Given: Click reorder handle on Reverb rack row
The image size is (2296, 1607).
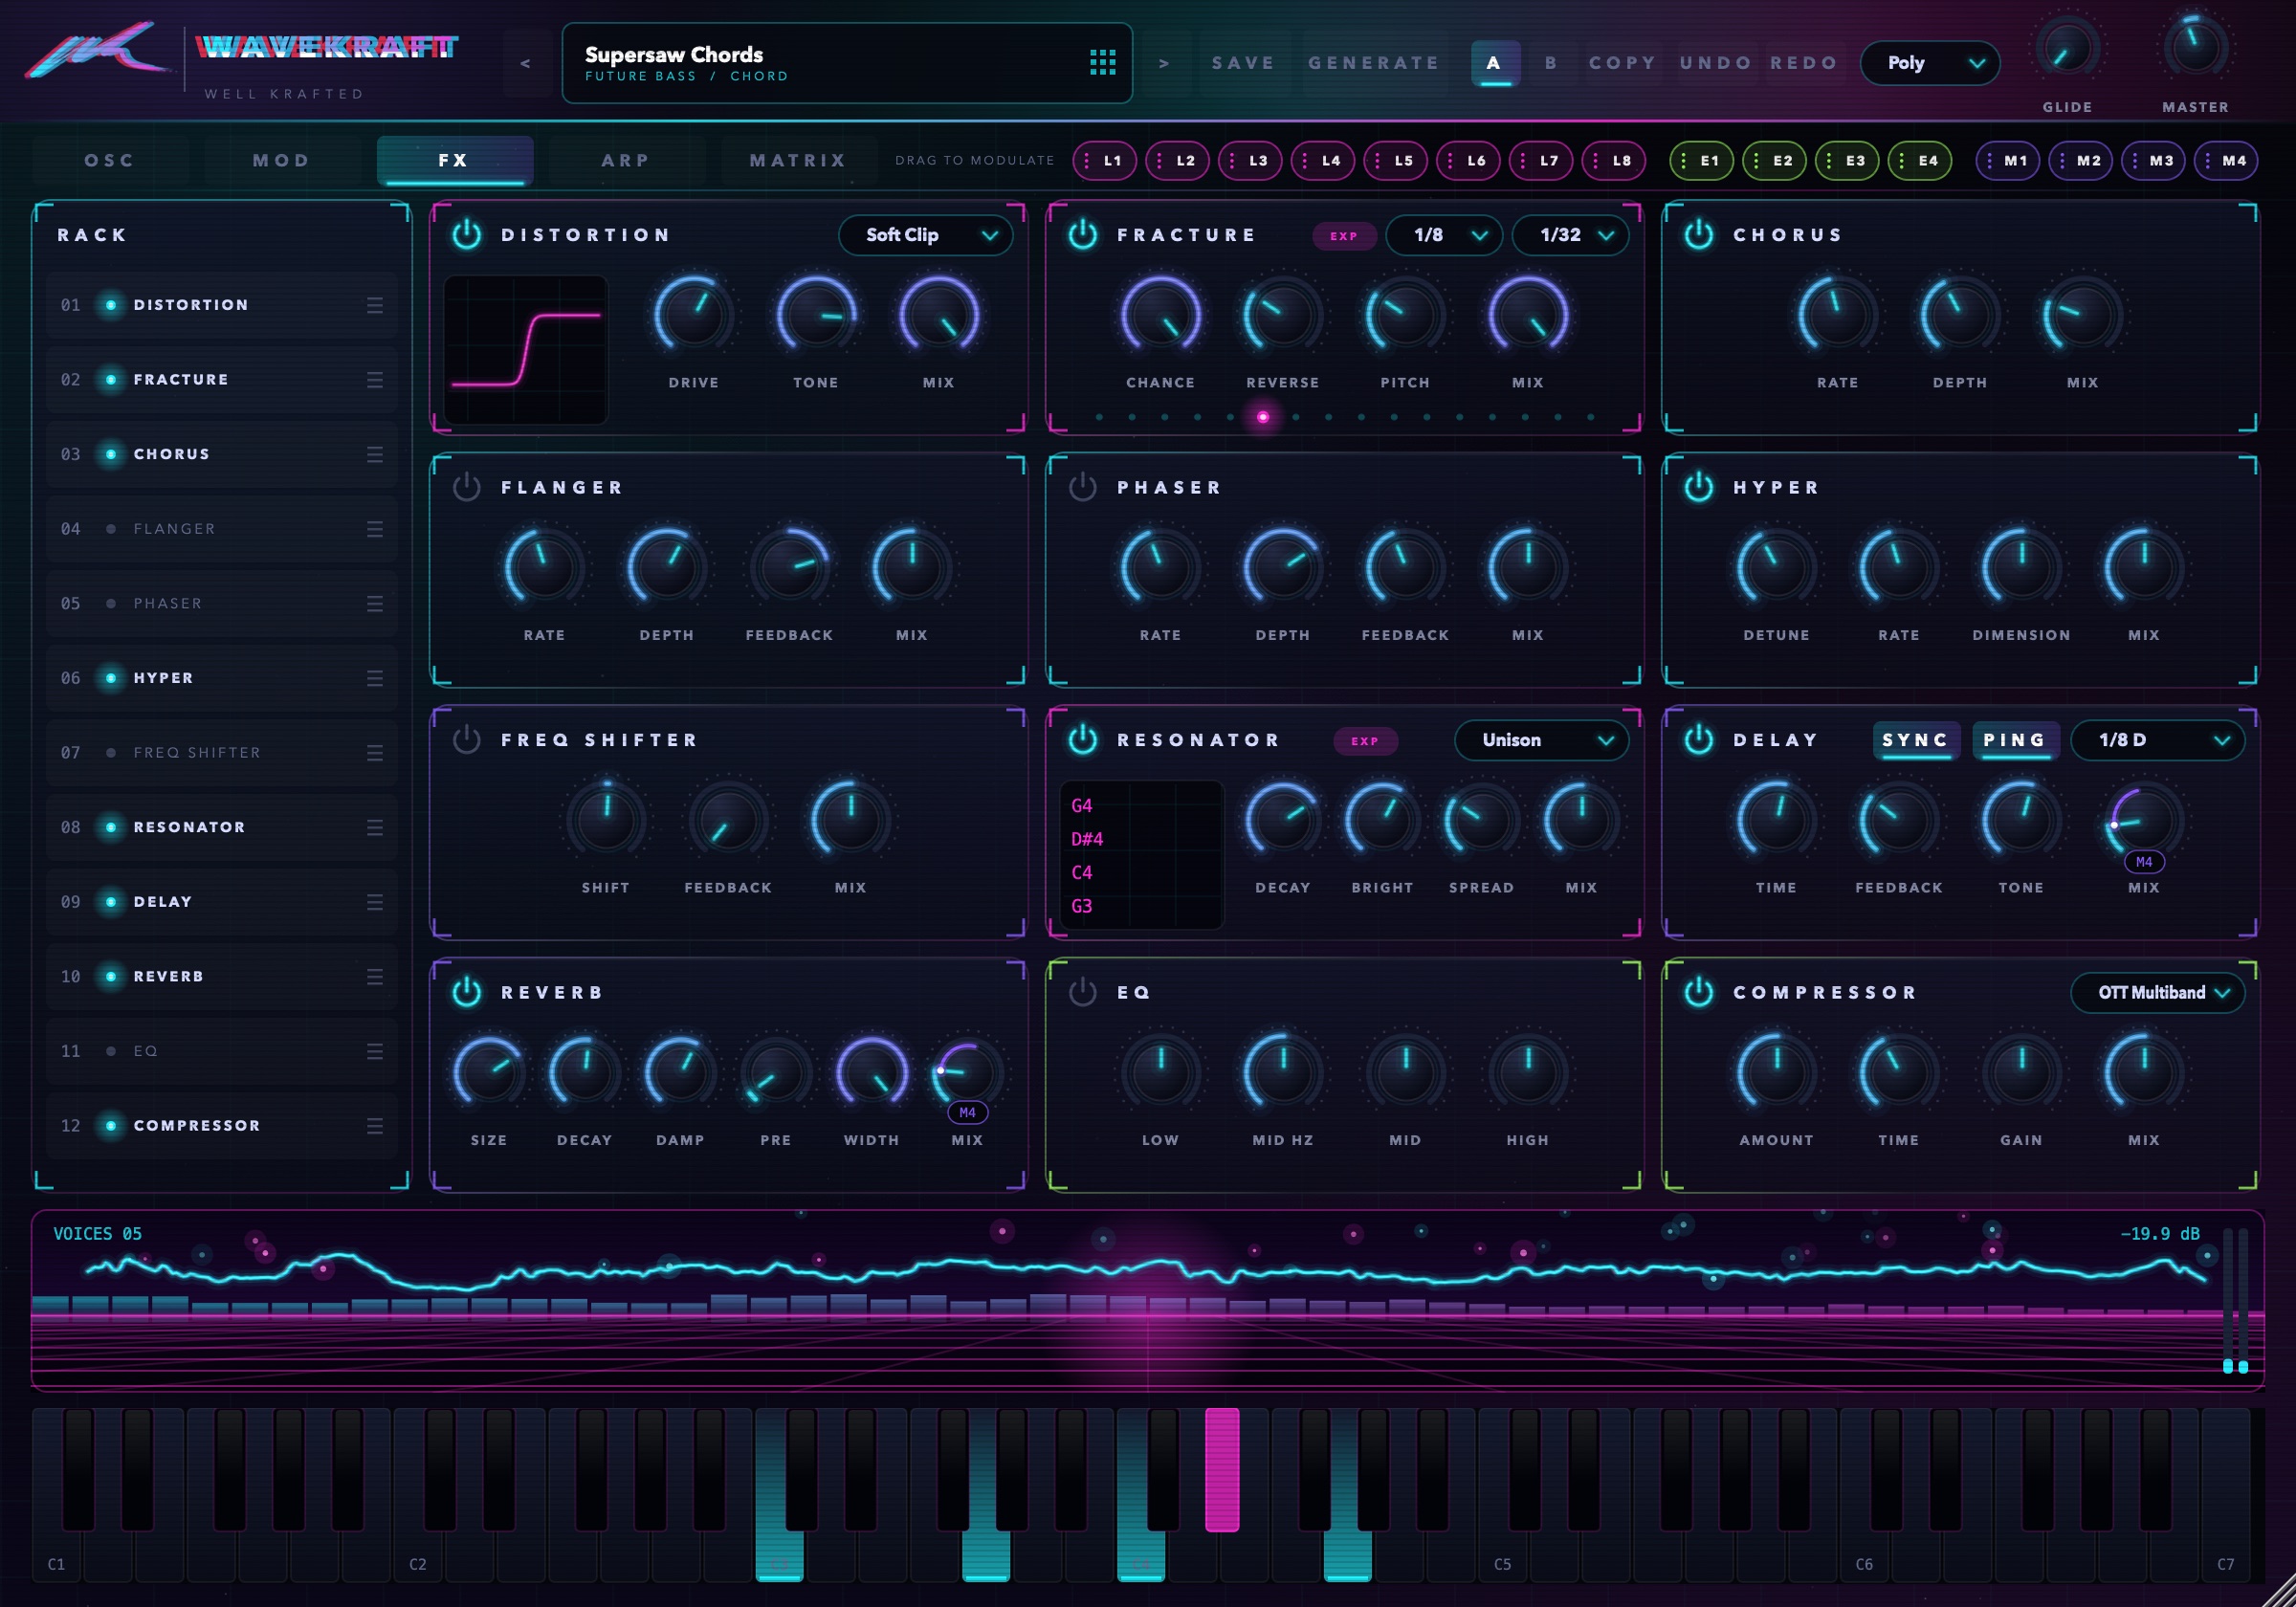Looking at the screenshot, I should [x=375, y=976].
